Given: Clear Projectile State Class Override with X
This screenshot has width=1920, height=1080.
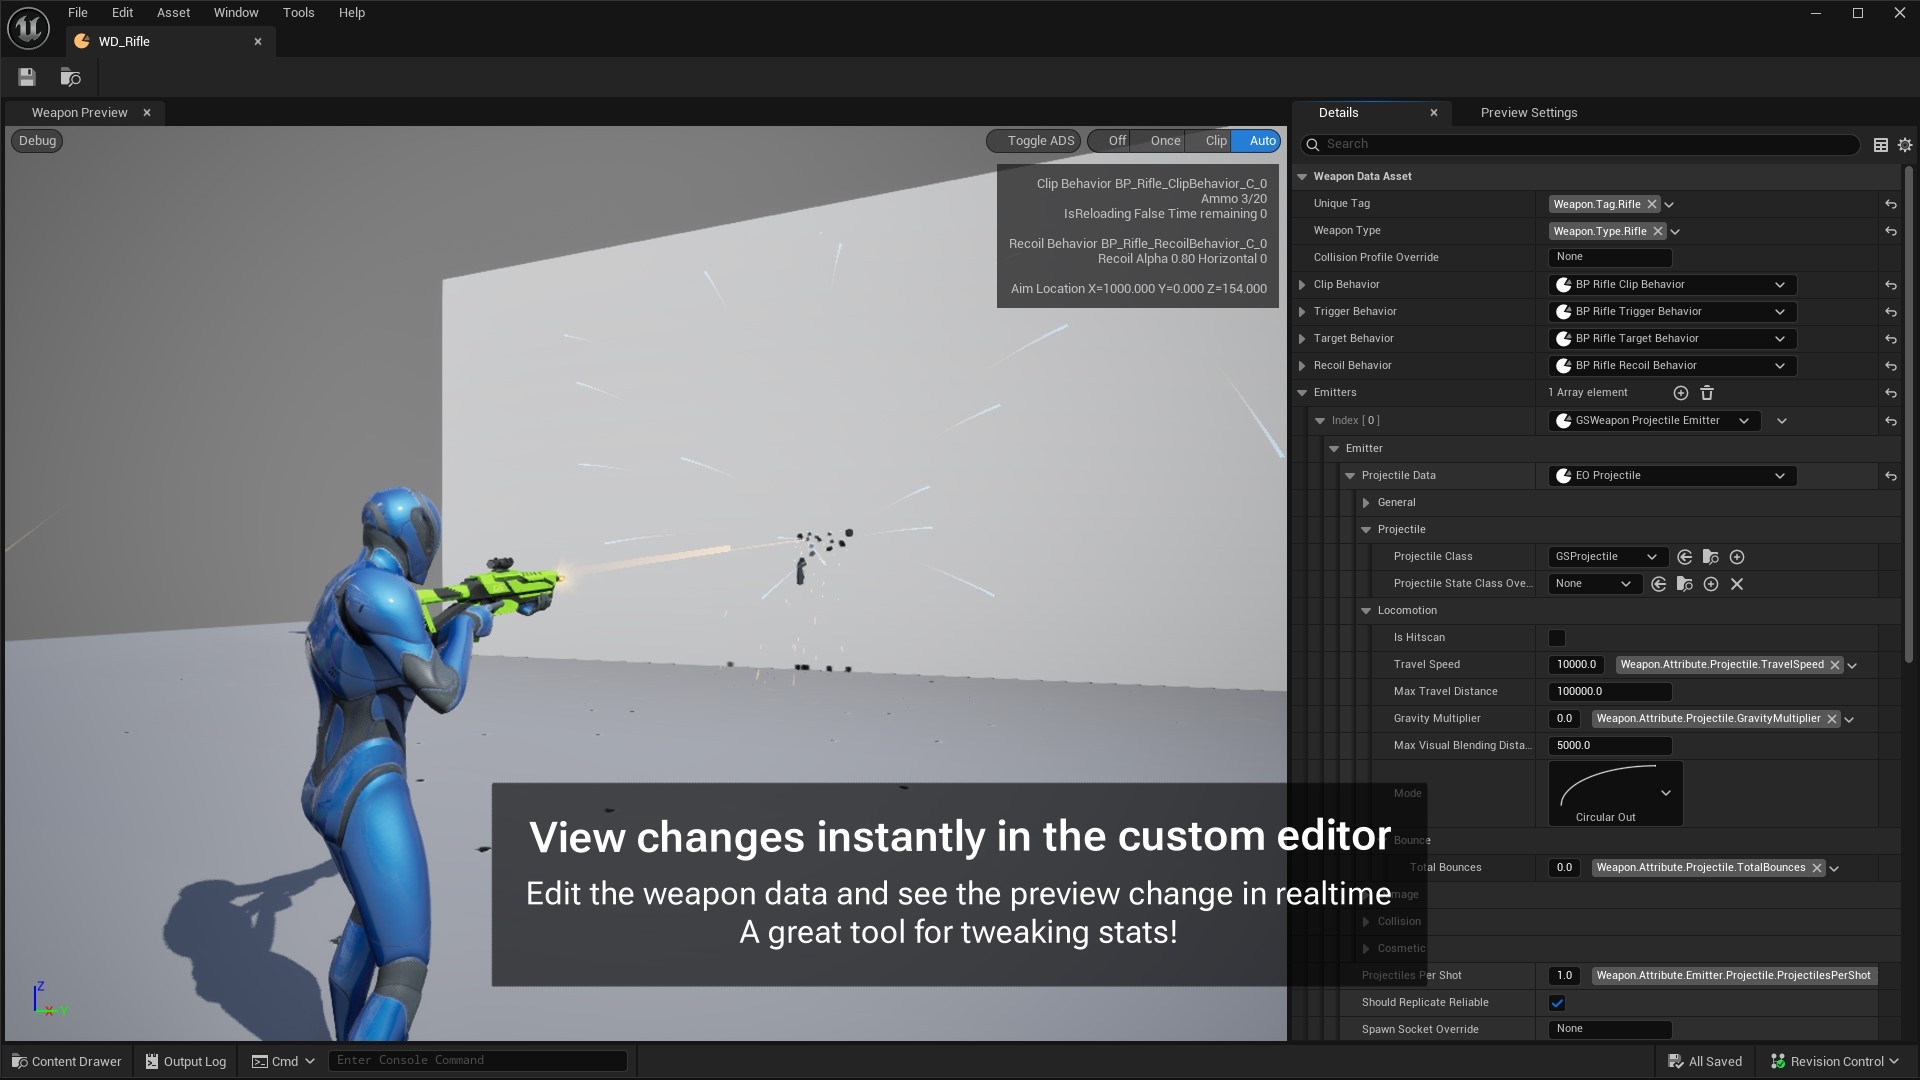Looking at the screenshot, I should [1737, 584].
